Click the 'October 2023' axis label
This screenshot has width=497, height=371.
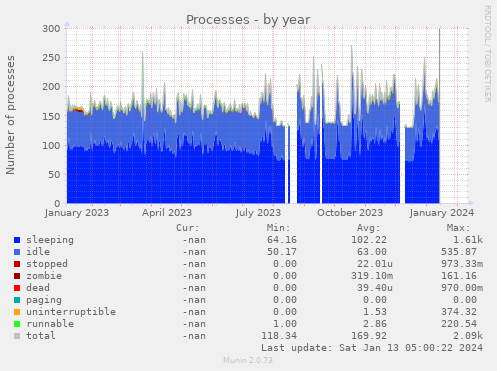point(350,213)
